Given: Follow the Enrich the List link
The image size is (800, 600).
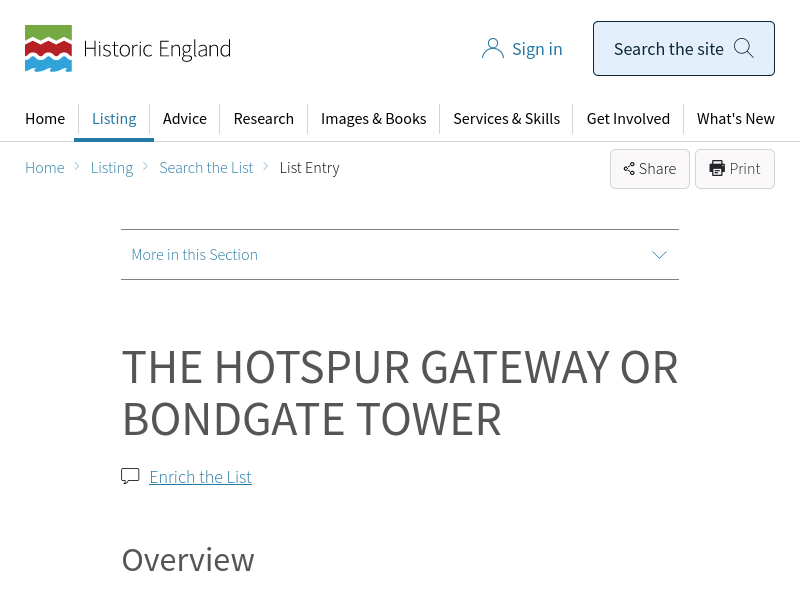Looking at the screenshot, I should [200, 477].
